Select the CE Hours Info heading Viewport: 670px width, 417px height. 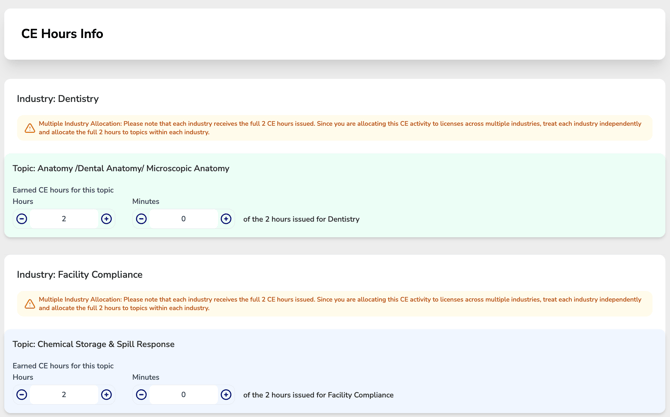point(62,34)
